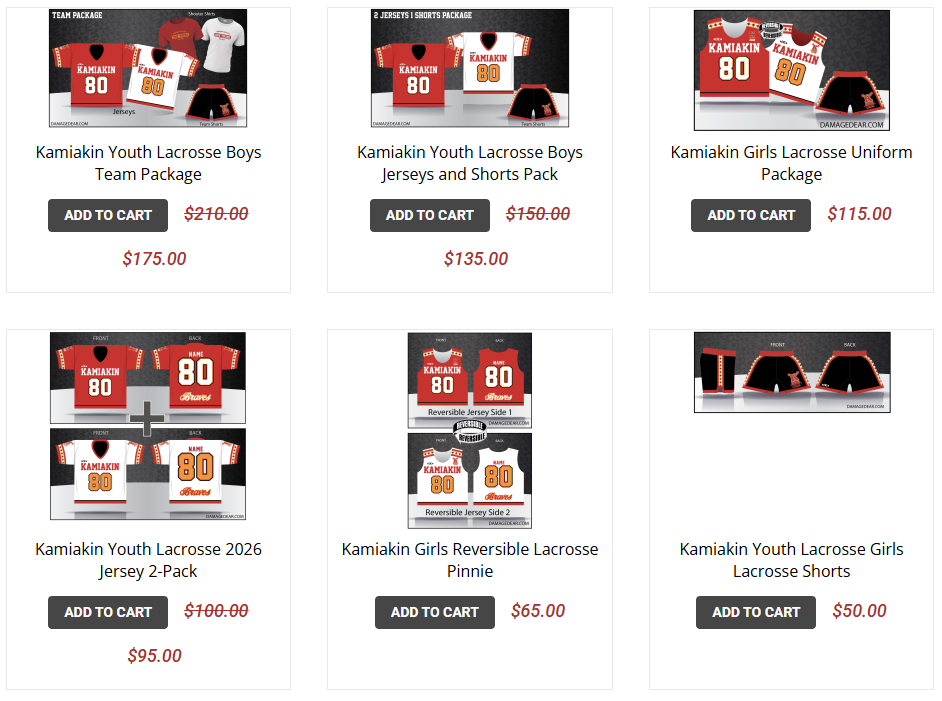
Task: Add Girls Reversible Lacrosse Pinnie to cart
Action: [435, 612]
